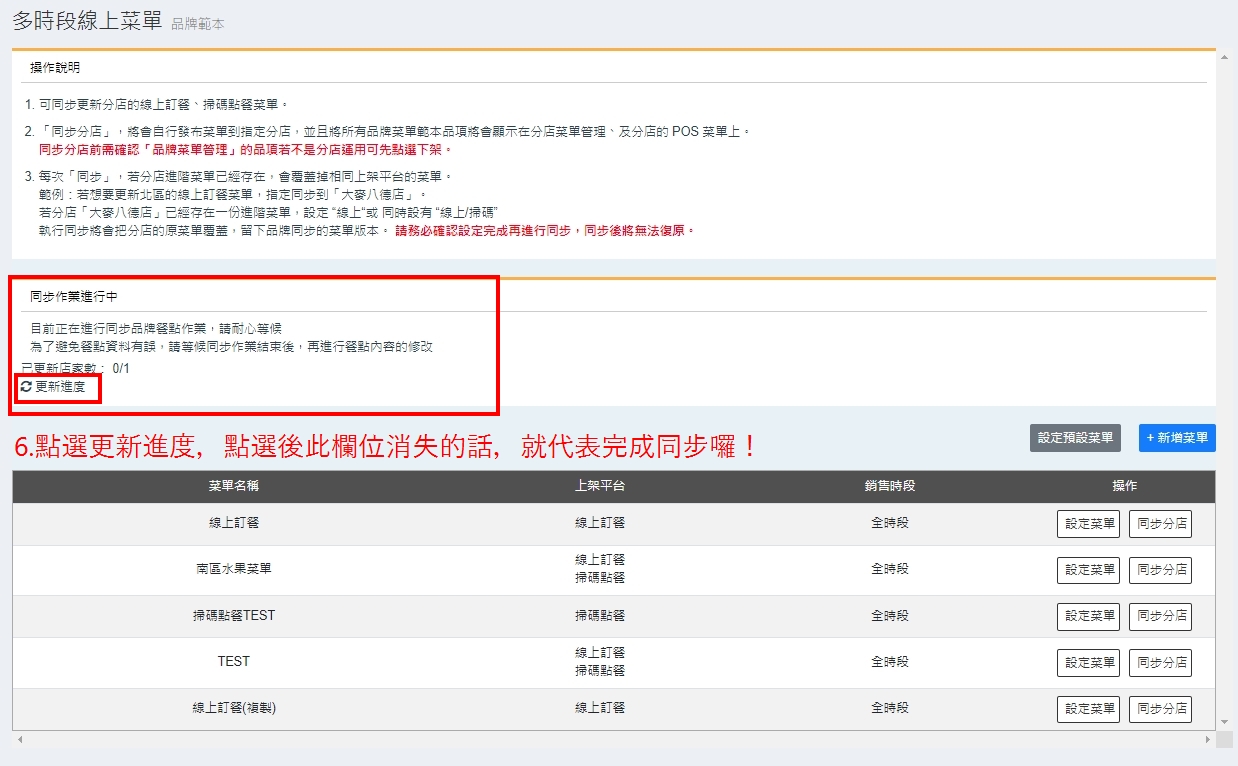
Task: Click the 上架平台 column header
Action: click(600, 486)
